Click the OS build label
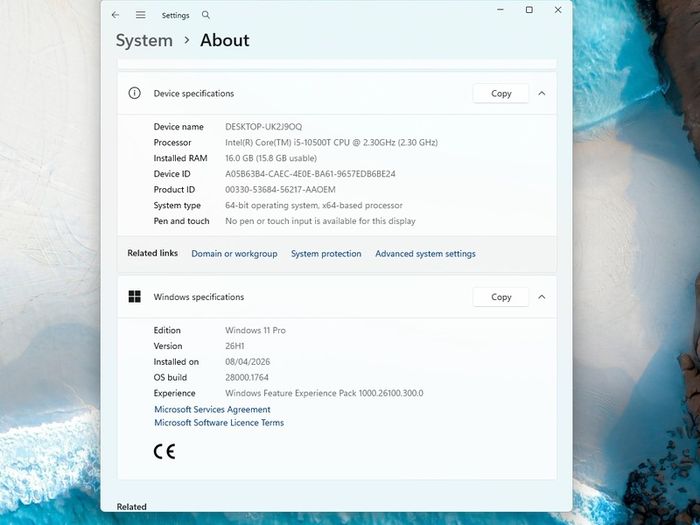Viewport: 700px width, 525px height. click(x=170, y=377)
